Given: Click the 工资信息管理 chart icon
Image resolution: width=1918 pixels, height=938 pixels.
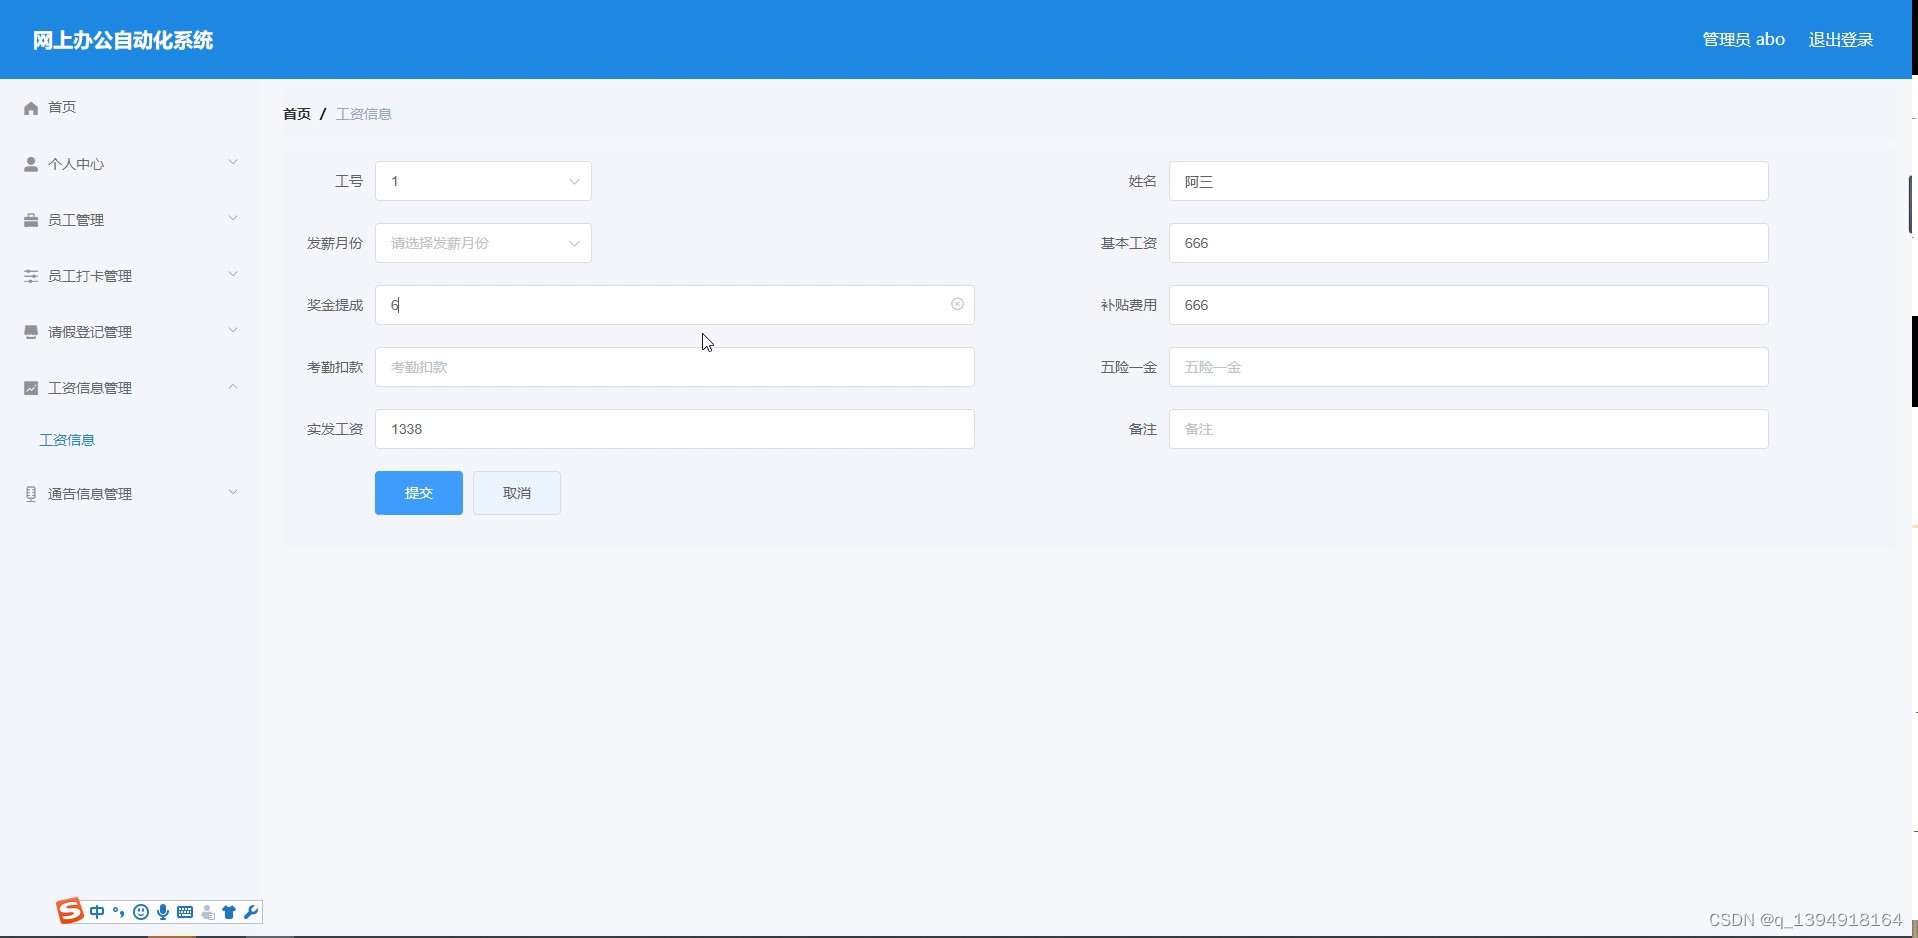Looking at the screenshot, I should click(31, 388).
